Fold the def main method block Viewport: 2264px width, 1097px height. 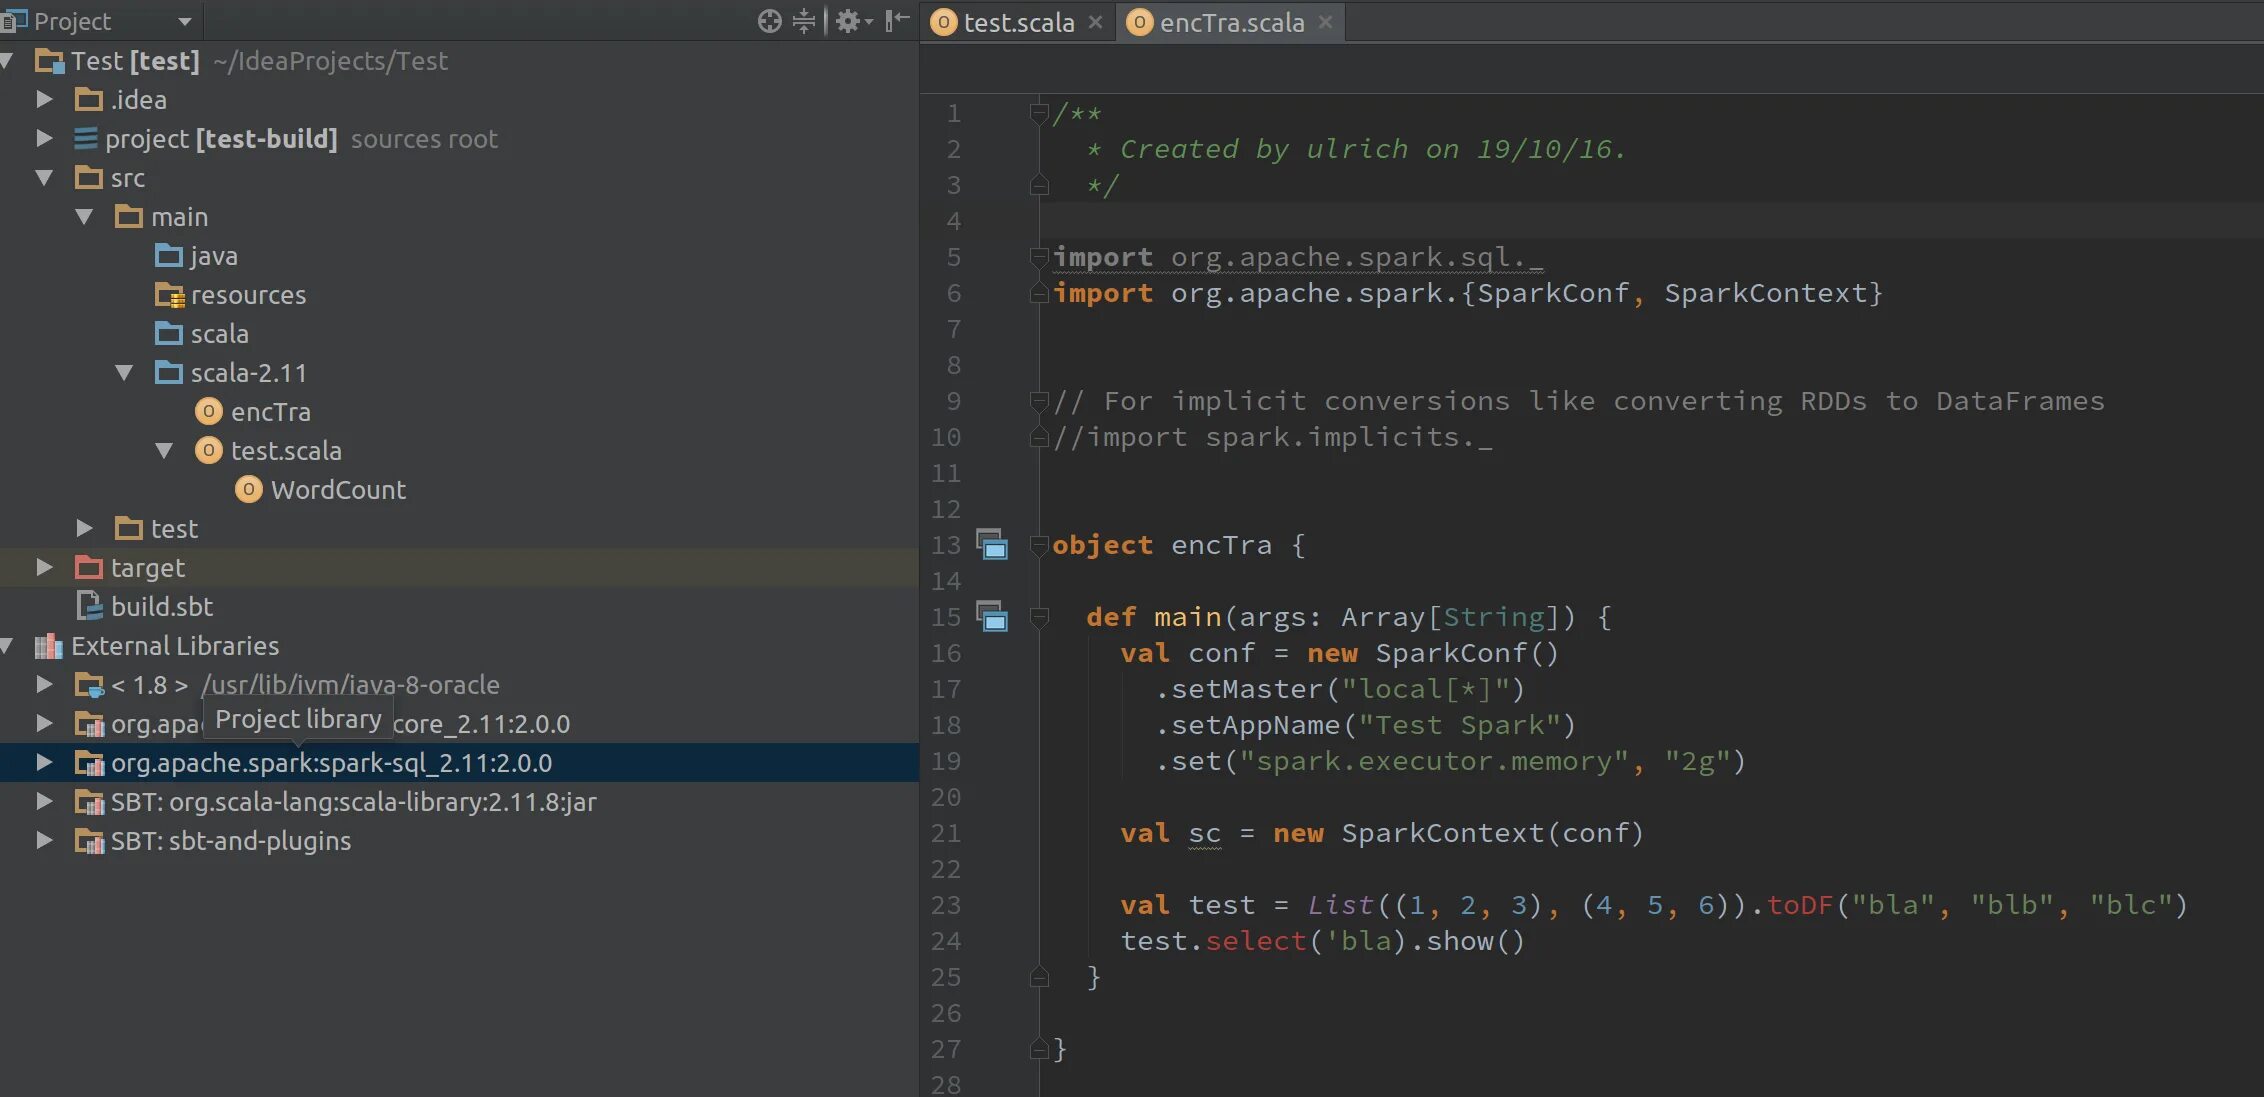[x=1039, y=617]
